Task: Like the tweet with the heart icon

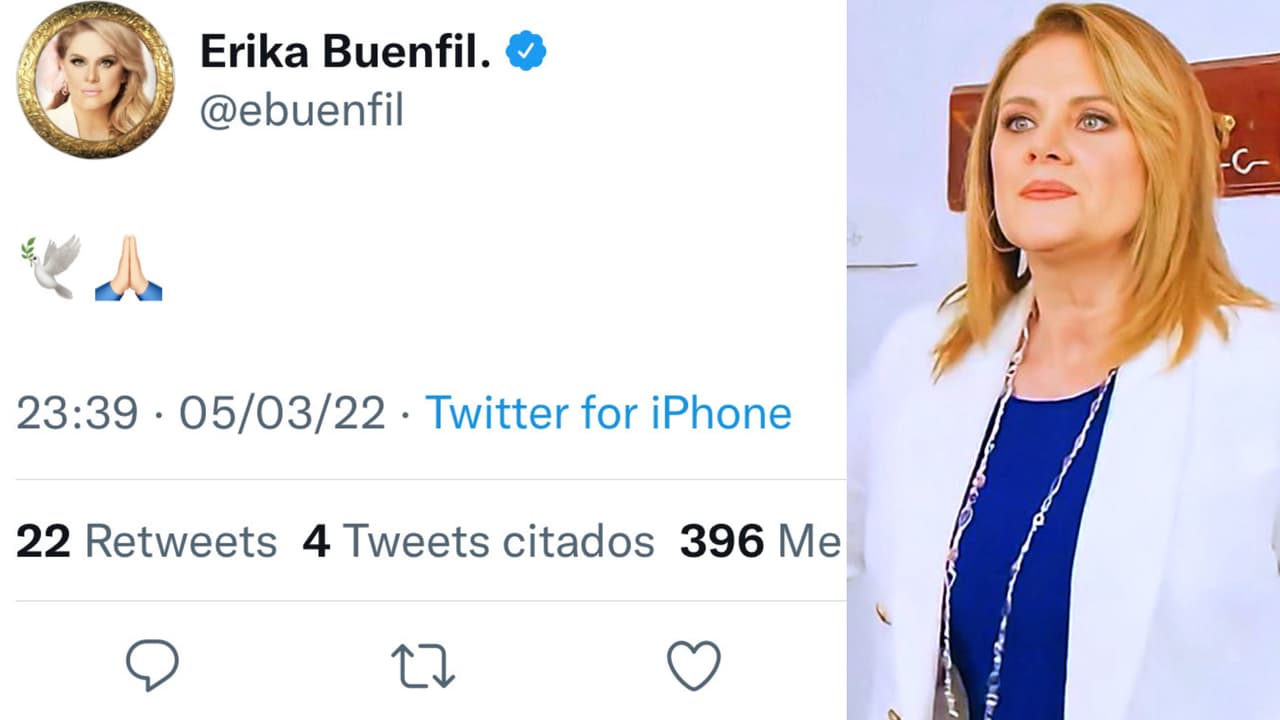Action: (x=694, y=660)
